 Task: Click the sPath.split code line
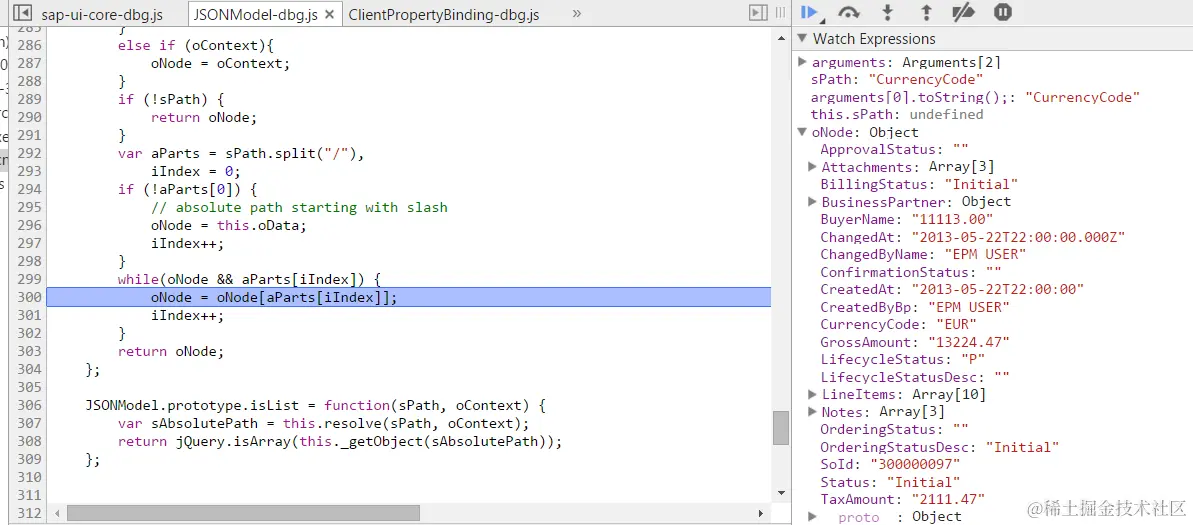[242, 154]
